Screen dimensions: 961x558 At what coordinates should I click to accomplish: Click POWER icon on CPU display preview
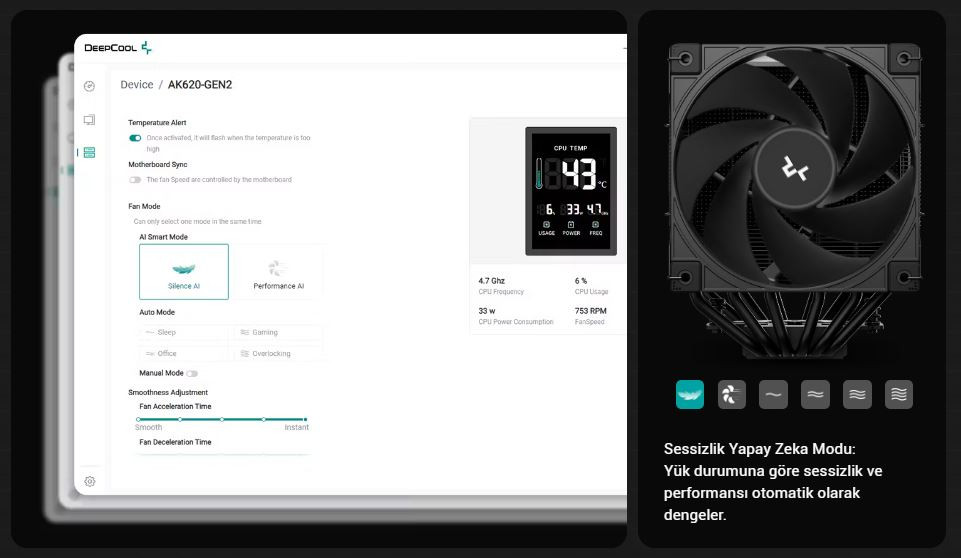point(571,225)
